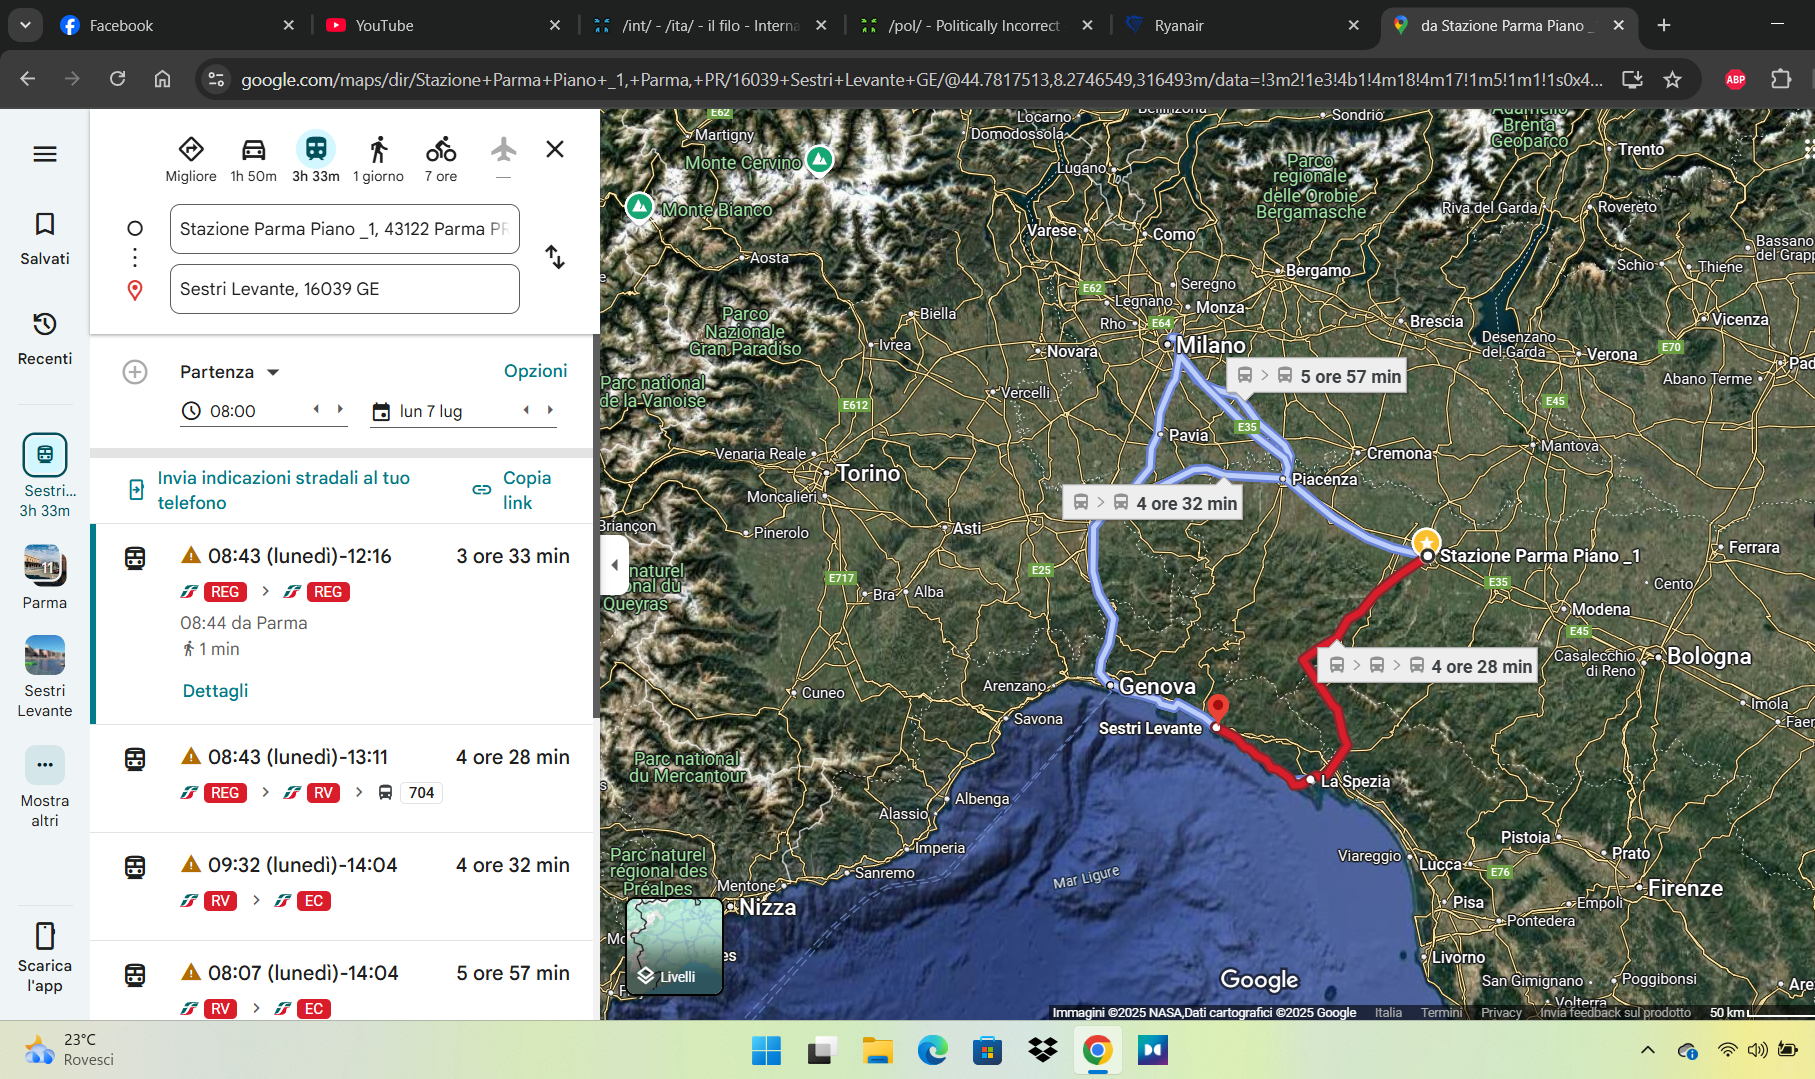1815x1079 pixels.
Task: Switch to driving mode 1h 50m
Action: pos(253,159)
